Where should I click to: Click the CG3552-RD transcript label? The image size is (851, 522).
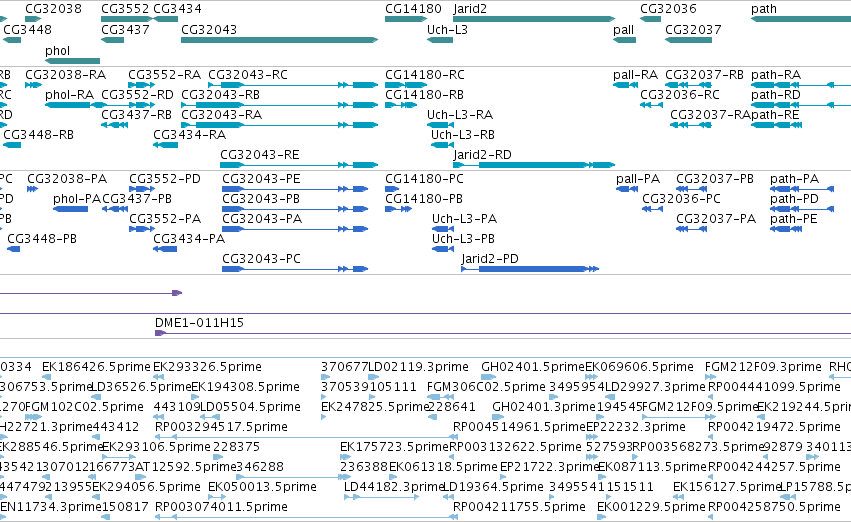click(x=137, y=94)
